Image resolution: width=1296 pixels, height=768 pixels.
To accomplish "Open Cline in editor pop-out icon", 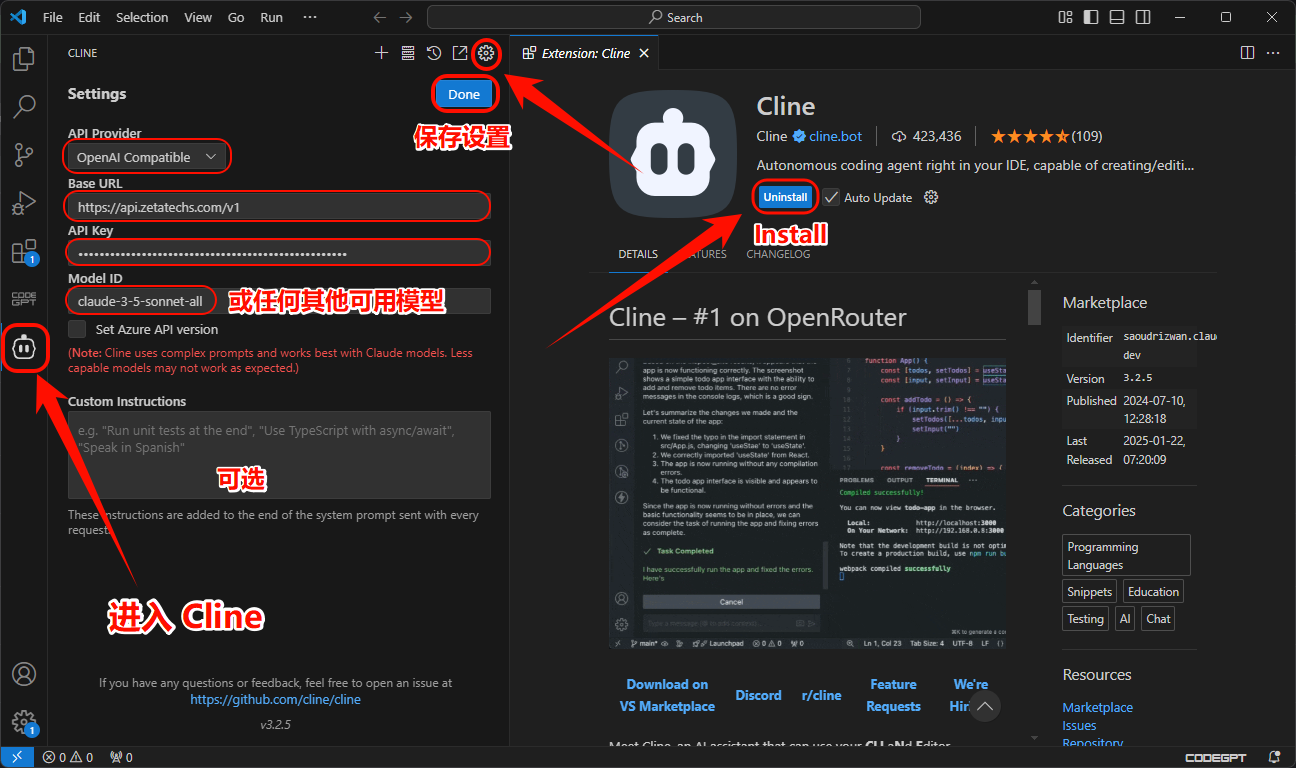I will point(460,53).
